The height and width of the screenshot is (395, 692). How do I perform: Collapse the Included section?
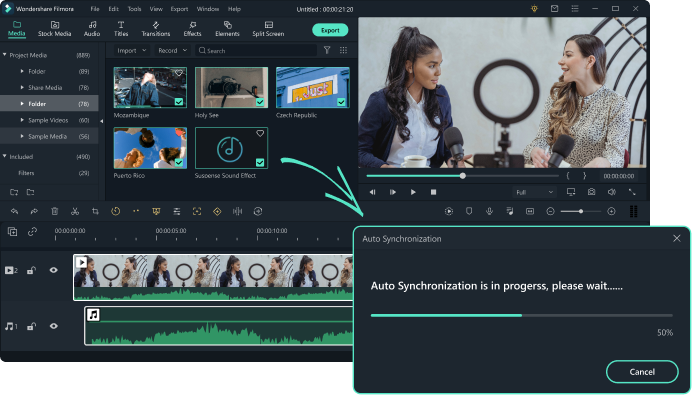click(x=5, y=156)
